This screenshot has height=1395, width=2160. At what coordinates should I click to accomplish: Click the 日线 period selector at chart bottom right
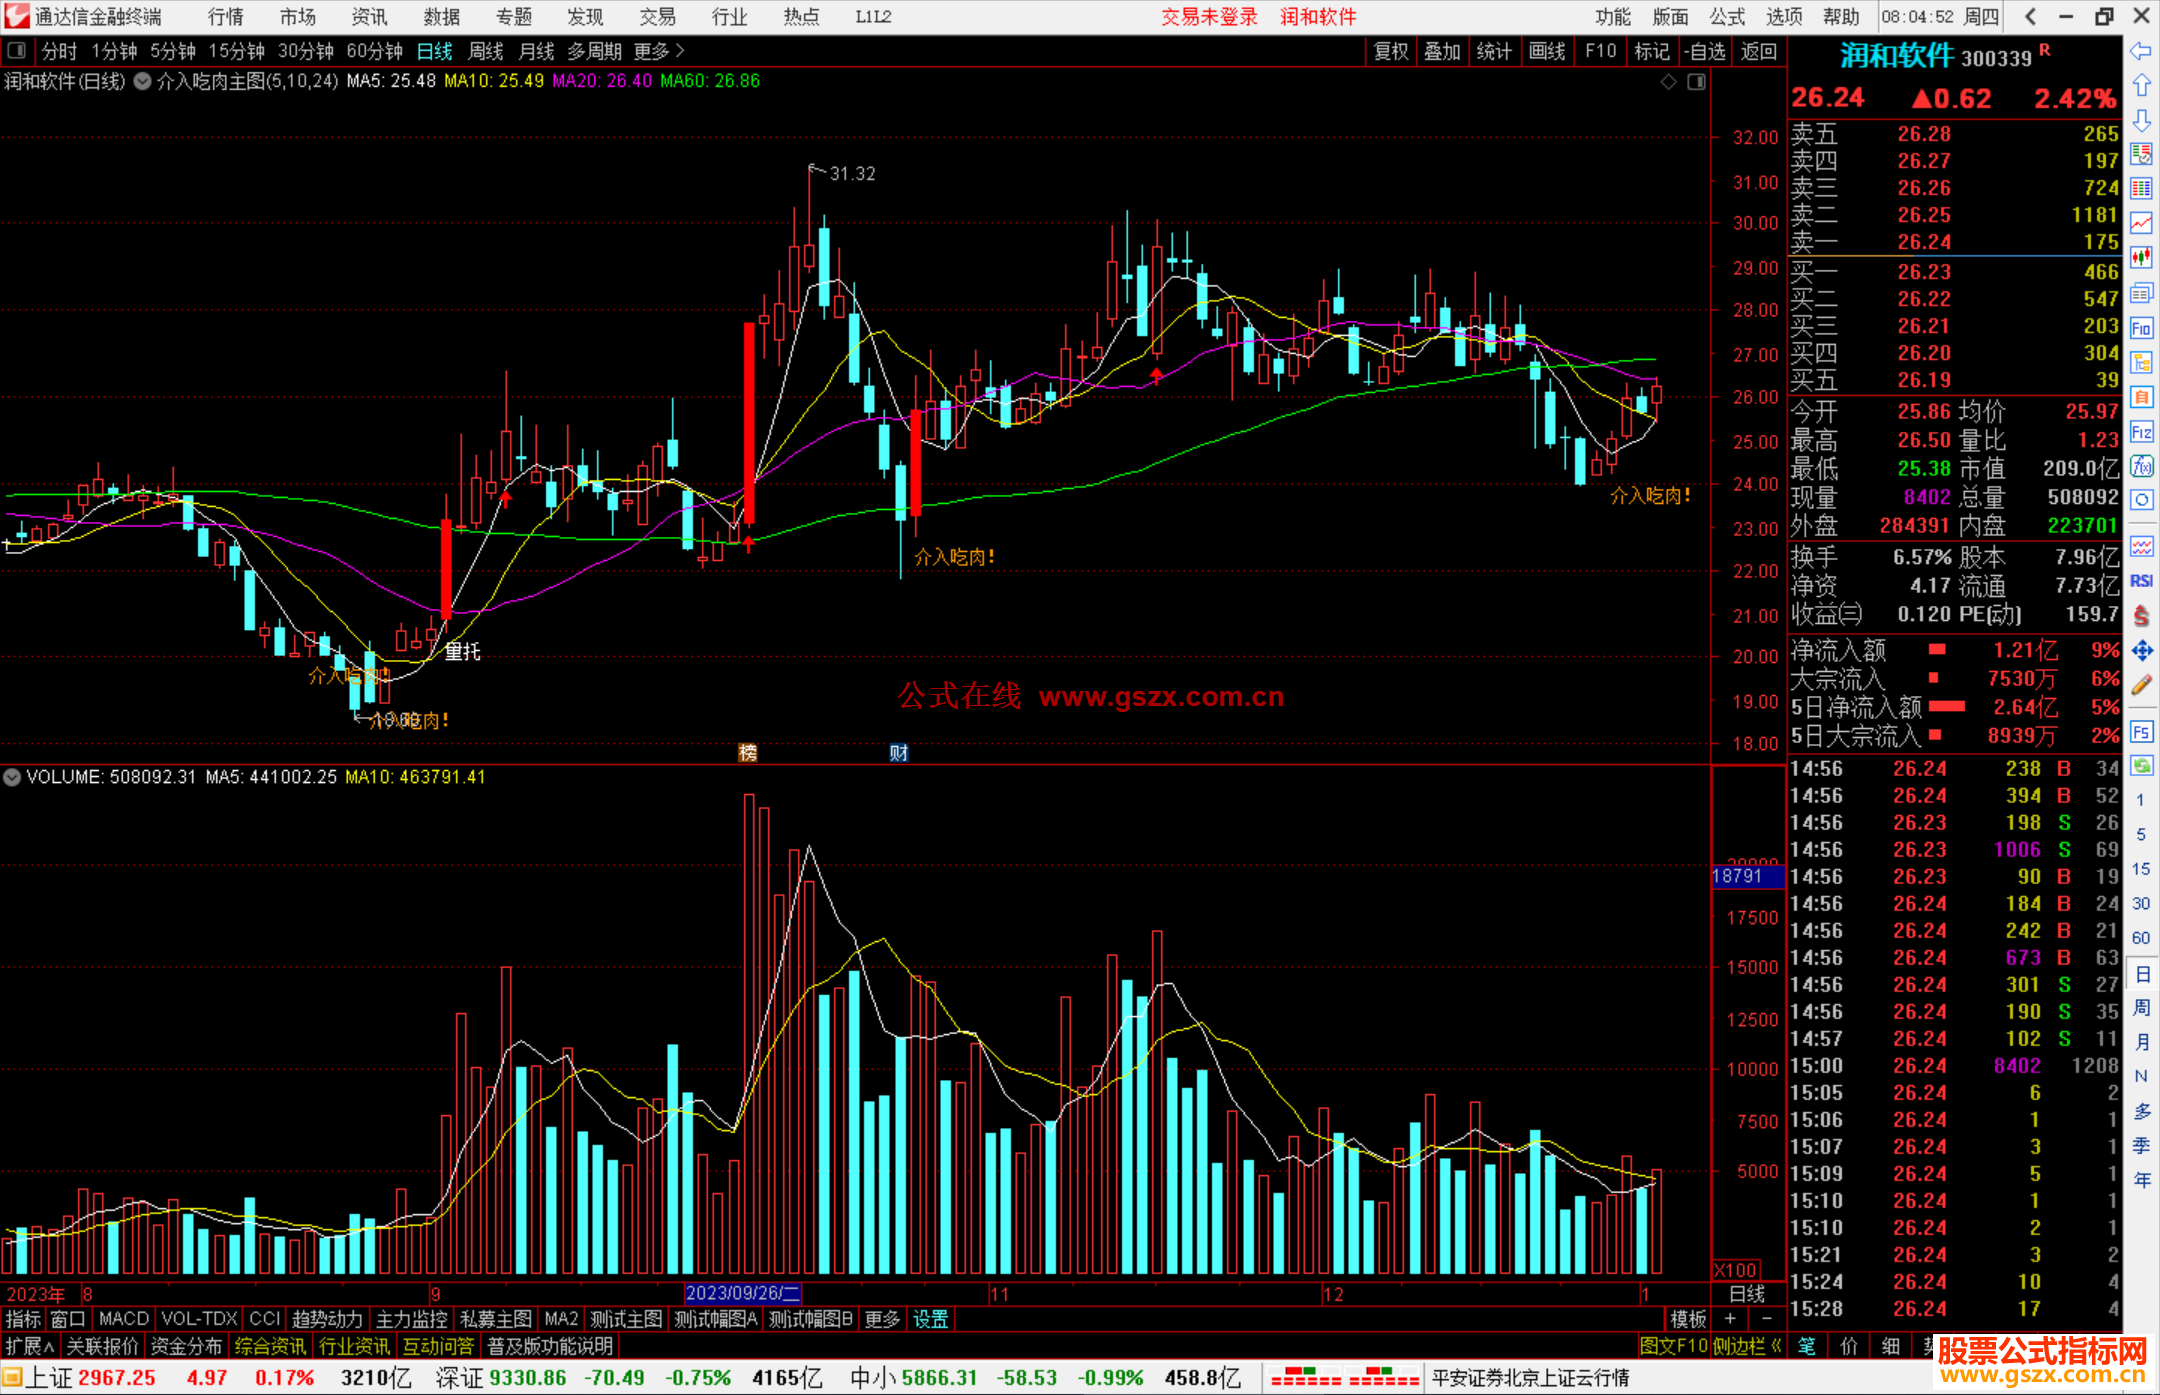pos(1747,1294)
